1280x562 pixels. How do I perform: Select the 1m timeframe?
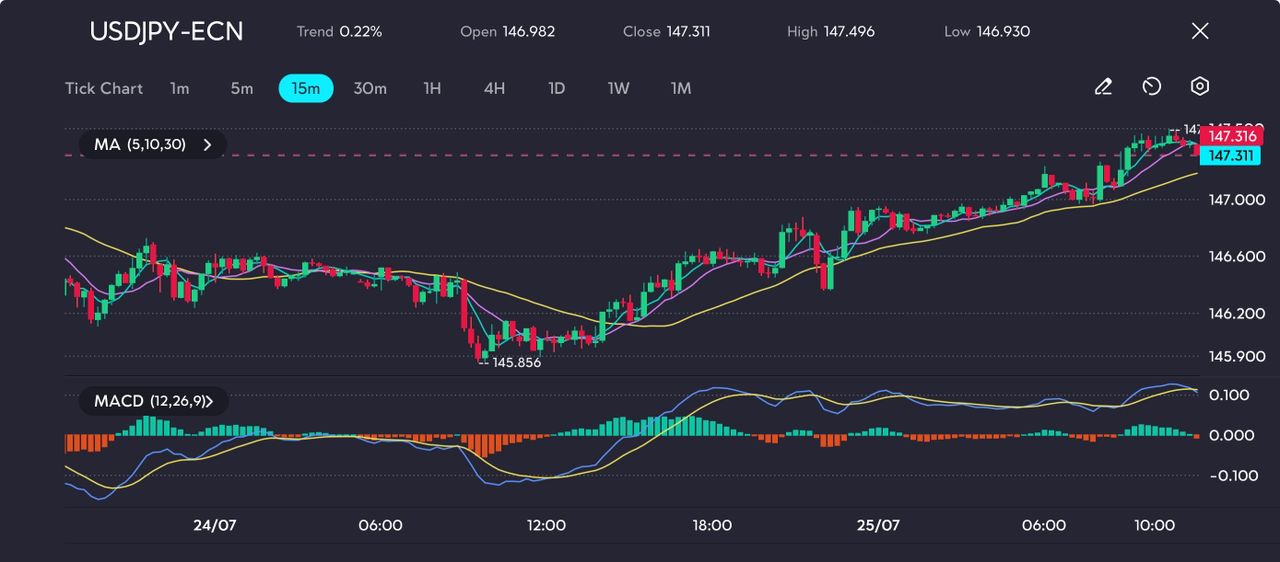coord(179,88)
